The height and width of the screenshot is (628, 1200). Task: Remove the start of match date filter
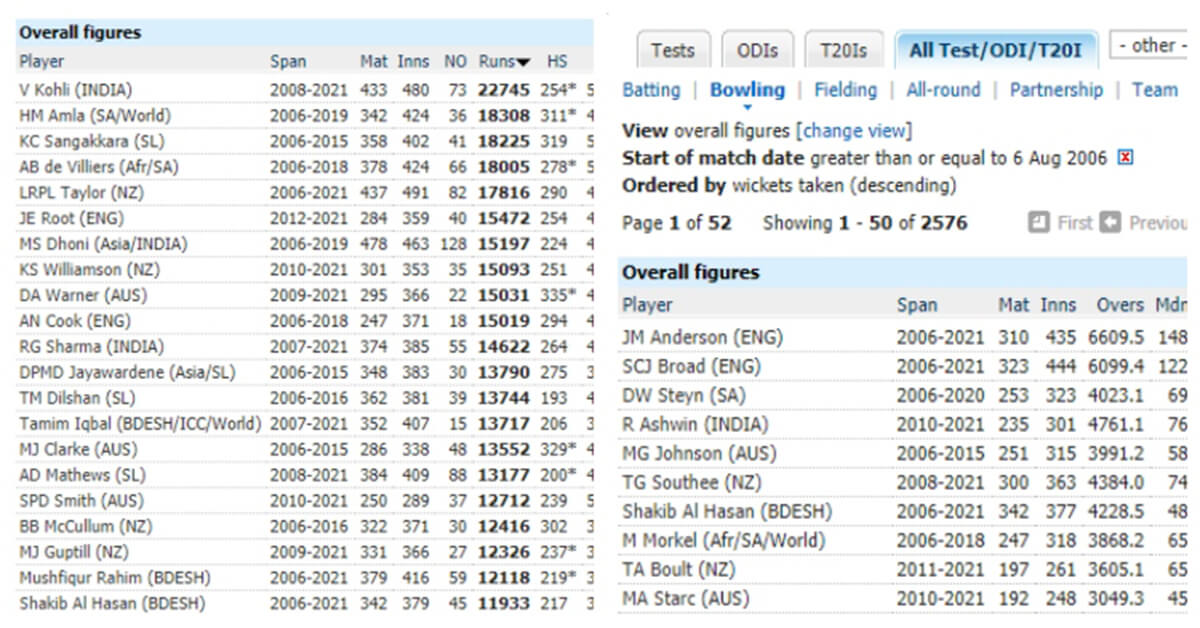tap(1125, 158)
